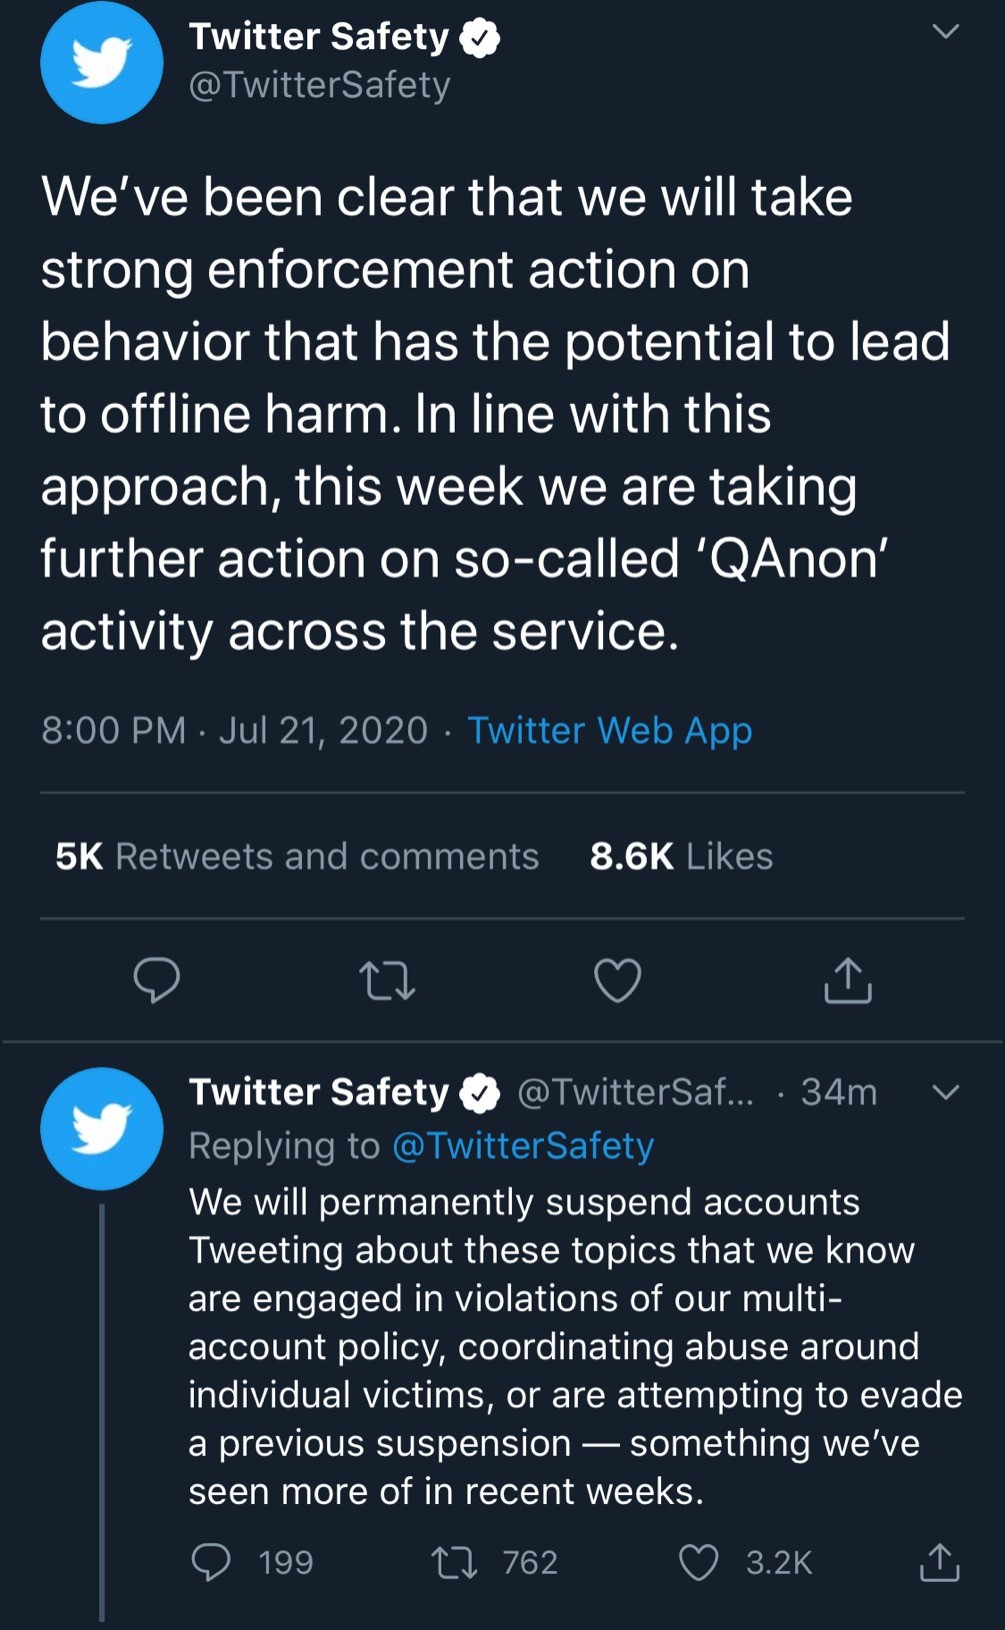
Task: Open the reply's 34m timestamp
Action: point(838,1092)
